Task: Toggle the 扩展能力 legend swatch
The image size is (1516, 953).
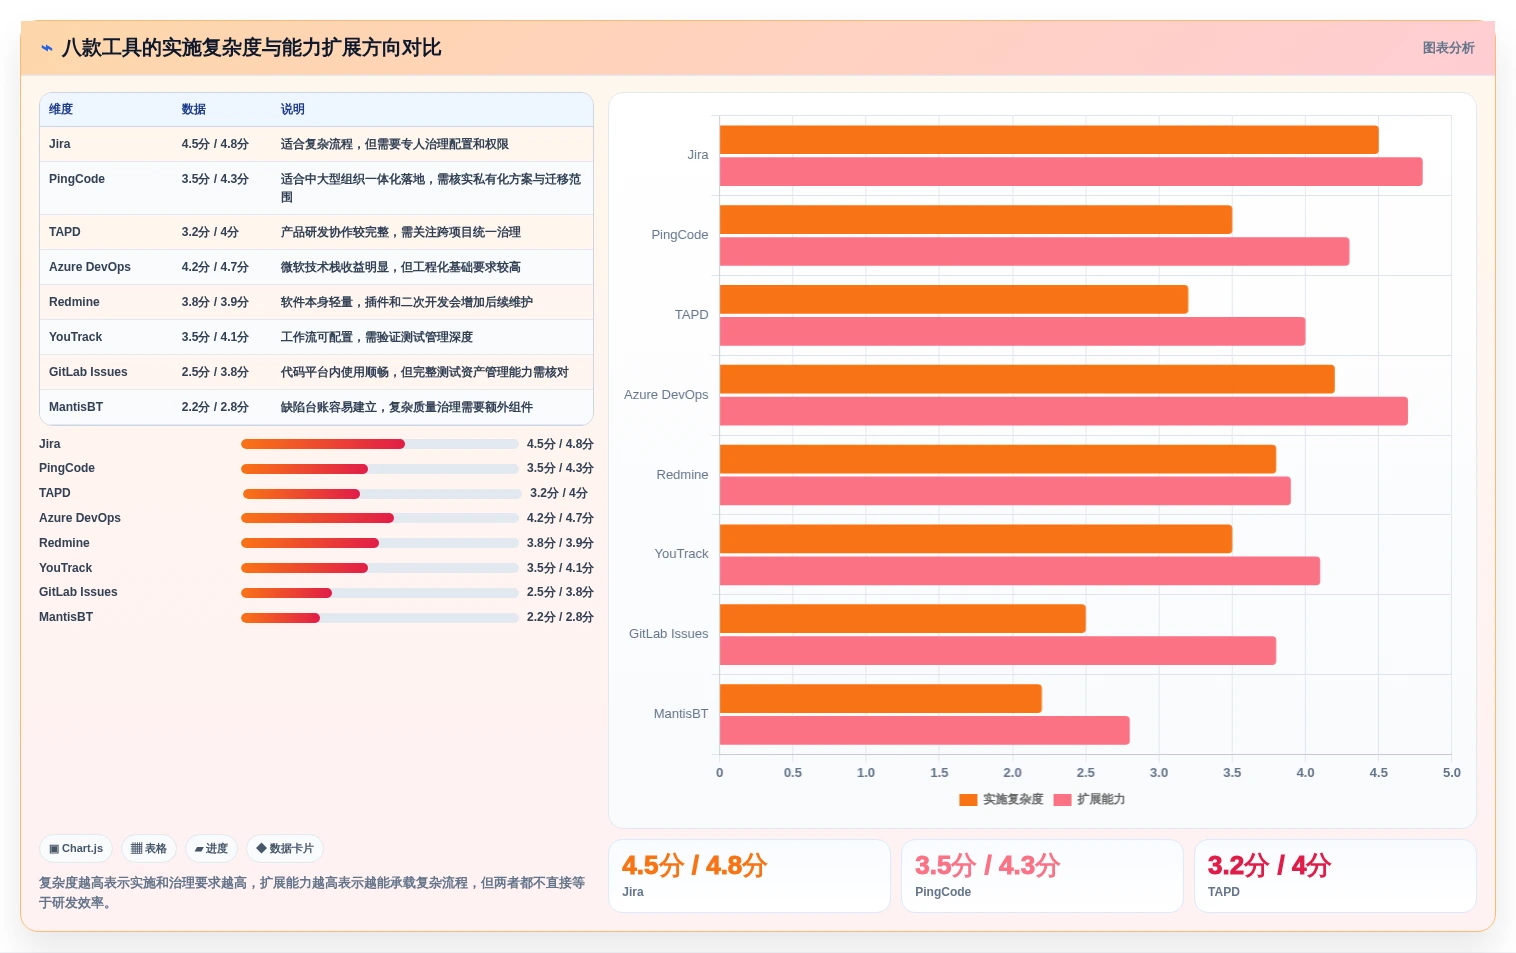Action: coord(1062,800)
